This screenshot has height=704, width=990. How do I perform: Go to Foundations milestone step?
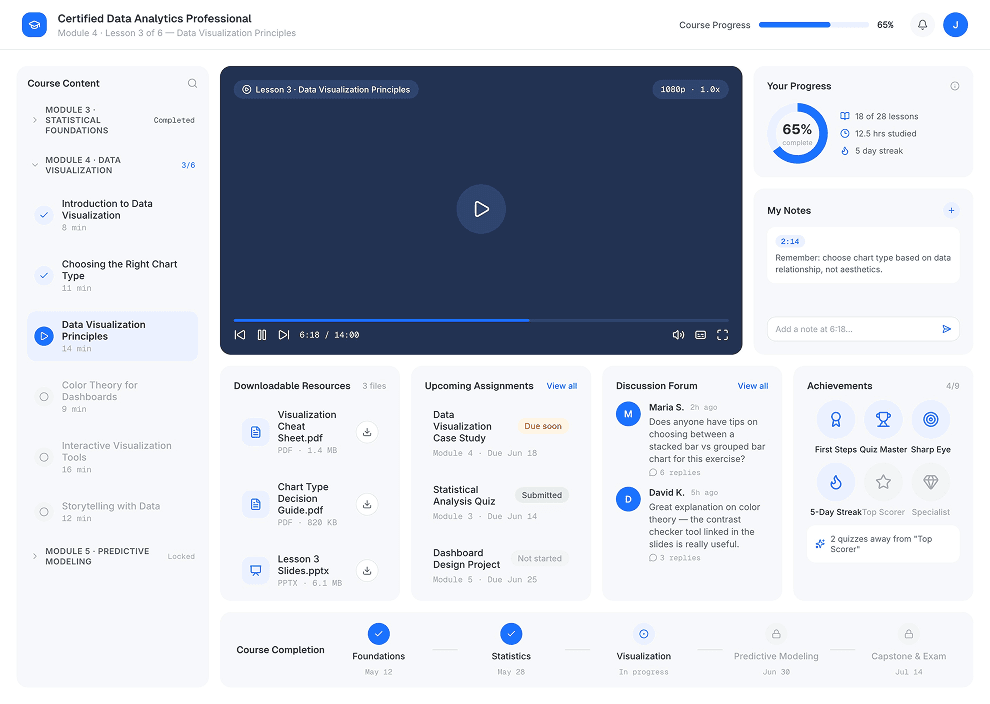(x=378, y=633)
